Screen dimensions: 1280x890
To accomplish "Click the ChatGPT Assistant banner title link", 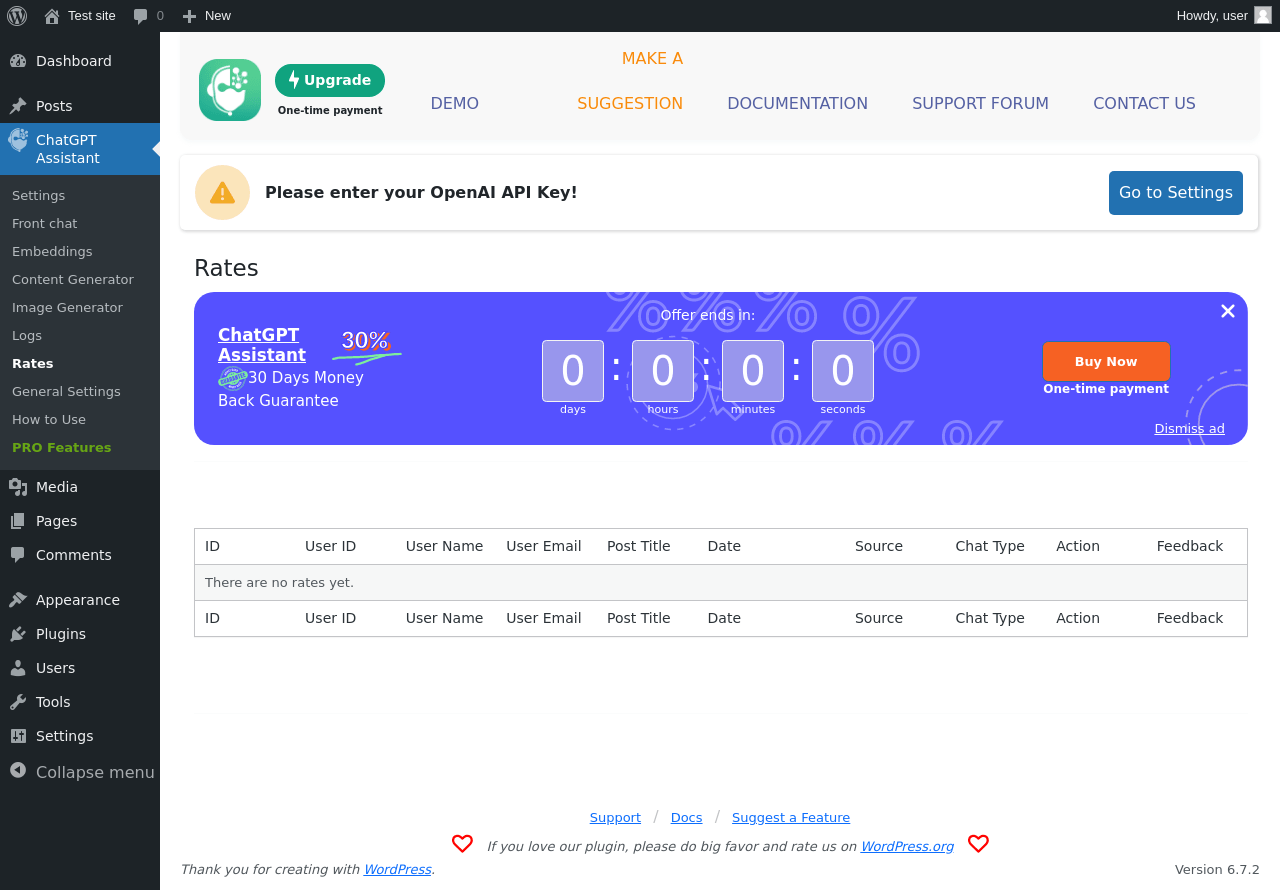I will [x=262, y=345].
